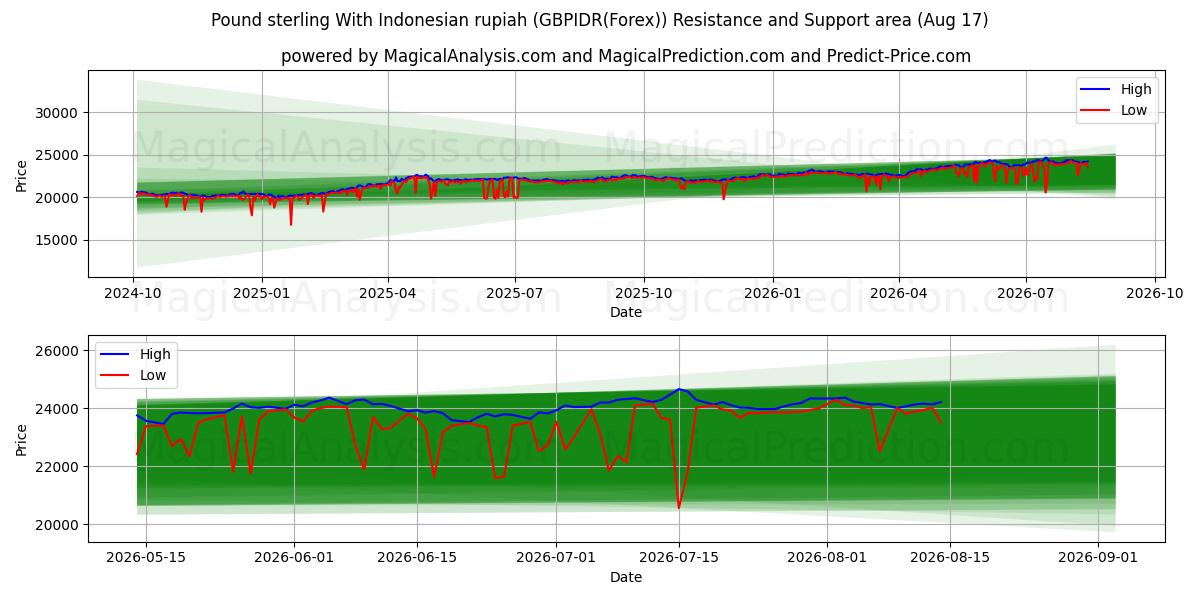The width and height of the screenshot is (1200, 600).
Task: Click the 2026-04 date tick label
Action: [x=898, y=295]
